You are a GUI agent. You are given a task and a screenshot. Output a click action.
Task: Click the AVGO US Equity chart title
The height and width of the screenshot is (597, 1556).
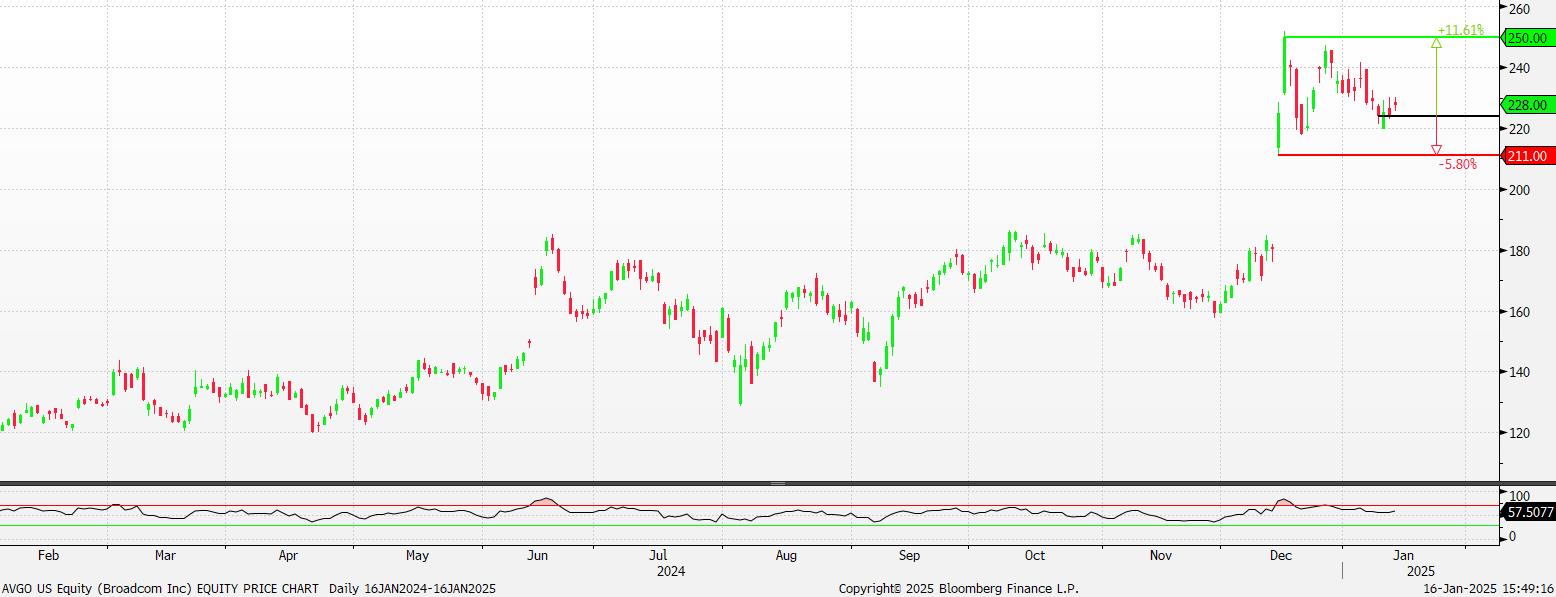[248, 589]
